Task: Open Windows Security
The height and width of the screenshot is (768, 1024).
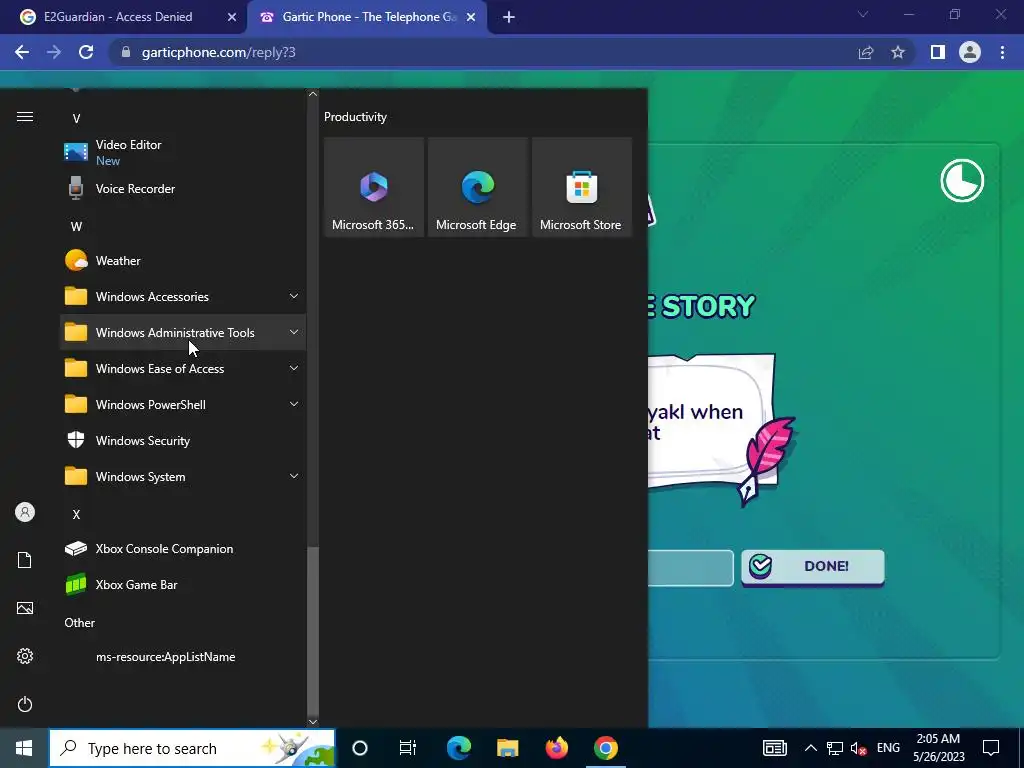Action: click(x=183, y=441)
